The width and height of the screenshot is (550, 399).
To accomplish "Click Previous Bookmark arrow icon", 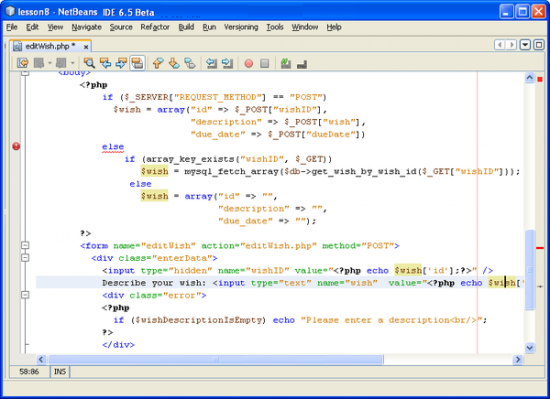I will [x=158, y=63].
